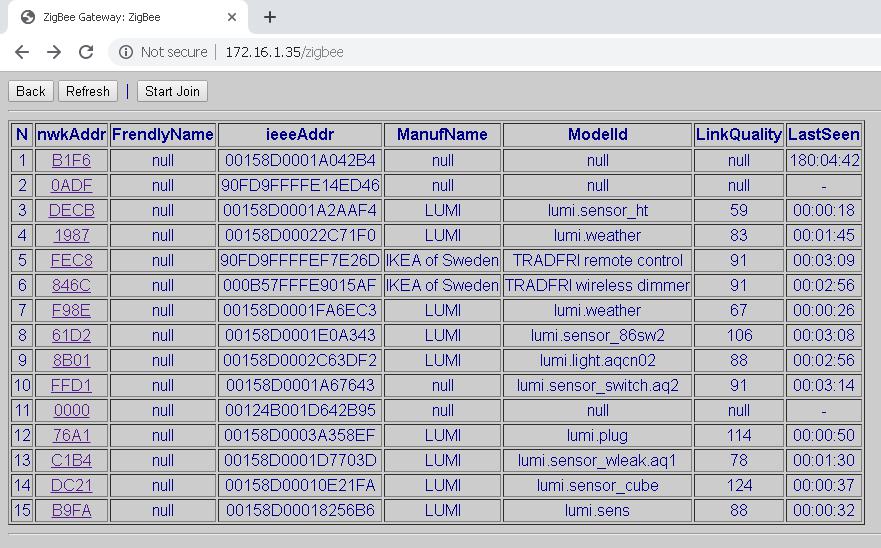Open the FEC8 TRADFRI remote link
Viewport: 881px width, 548px height.
[71, 260]
